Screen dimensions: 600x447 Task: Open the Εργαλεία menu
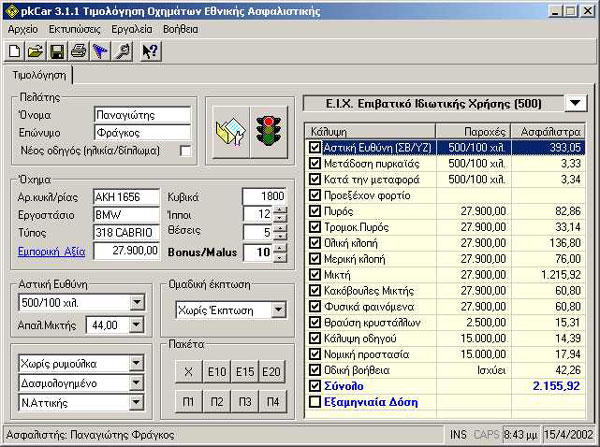tap(132, 29)
